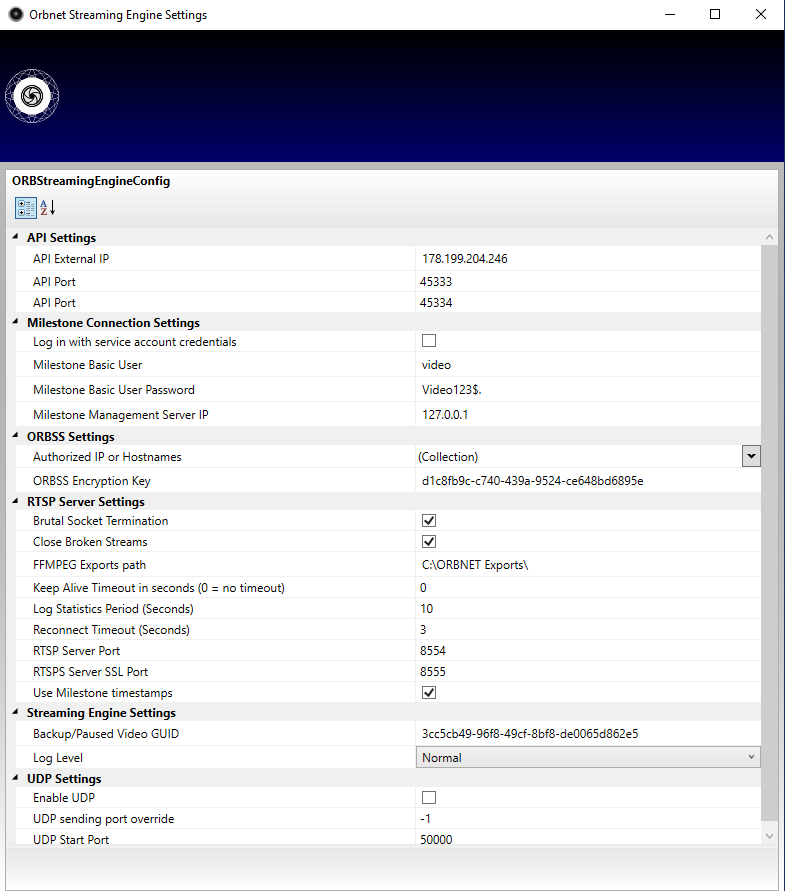The image size is (785, 891).
Task: Collapse Milestone Connection Settings category
Action: [15, 322]
